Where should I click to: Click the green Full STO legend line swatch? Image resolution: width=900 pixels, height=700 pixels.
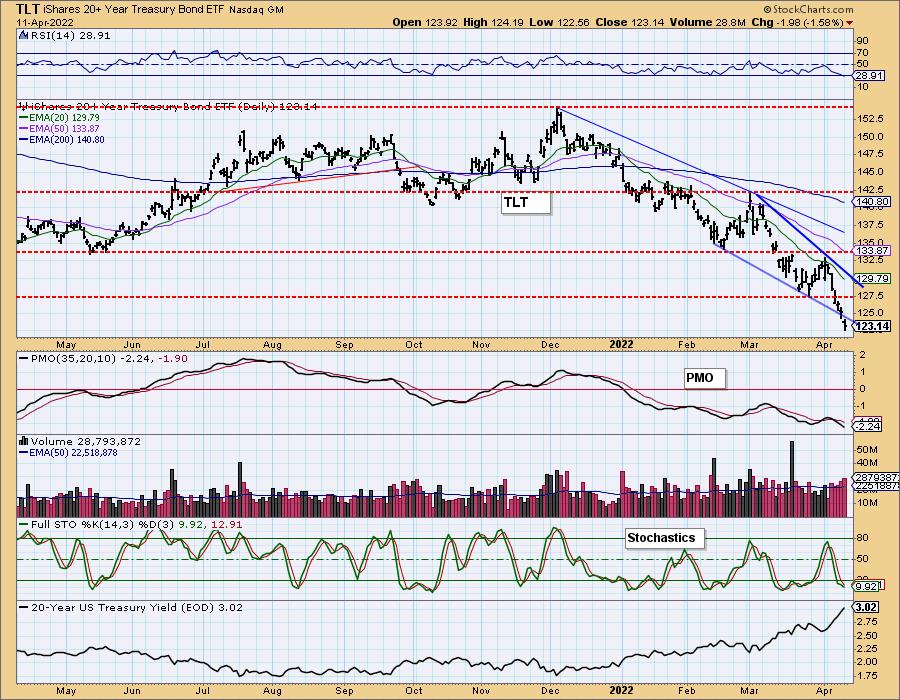coord(24,524)
